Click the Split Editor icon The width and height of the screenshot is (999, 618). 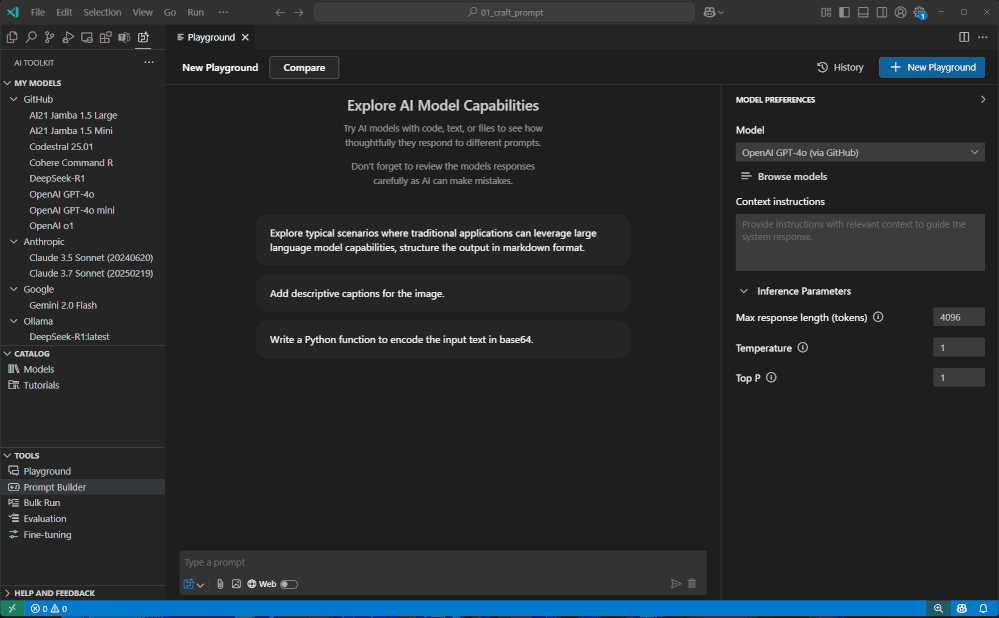[964, 37]
